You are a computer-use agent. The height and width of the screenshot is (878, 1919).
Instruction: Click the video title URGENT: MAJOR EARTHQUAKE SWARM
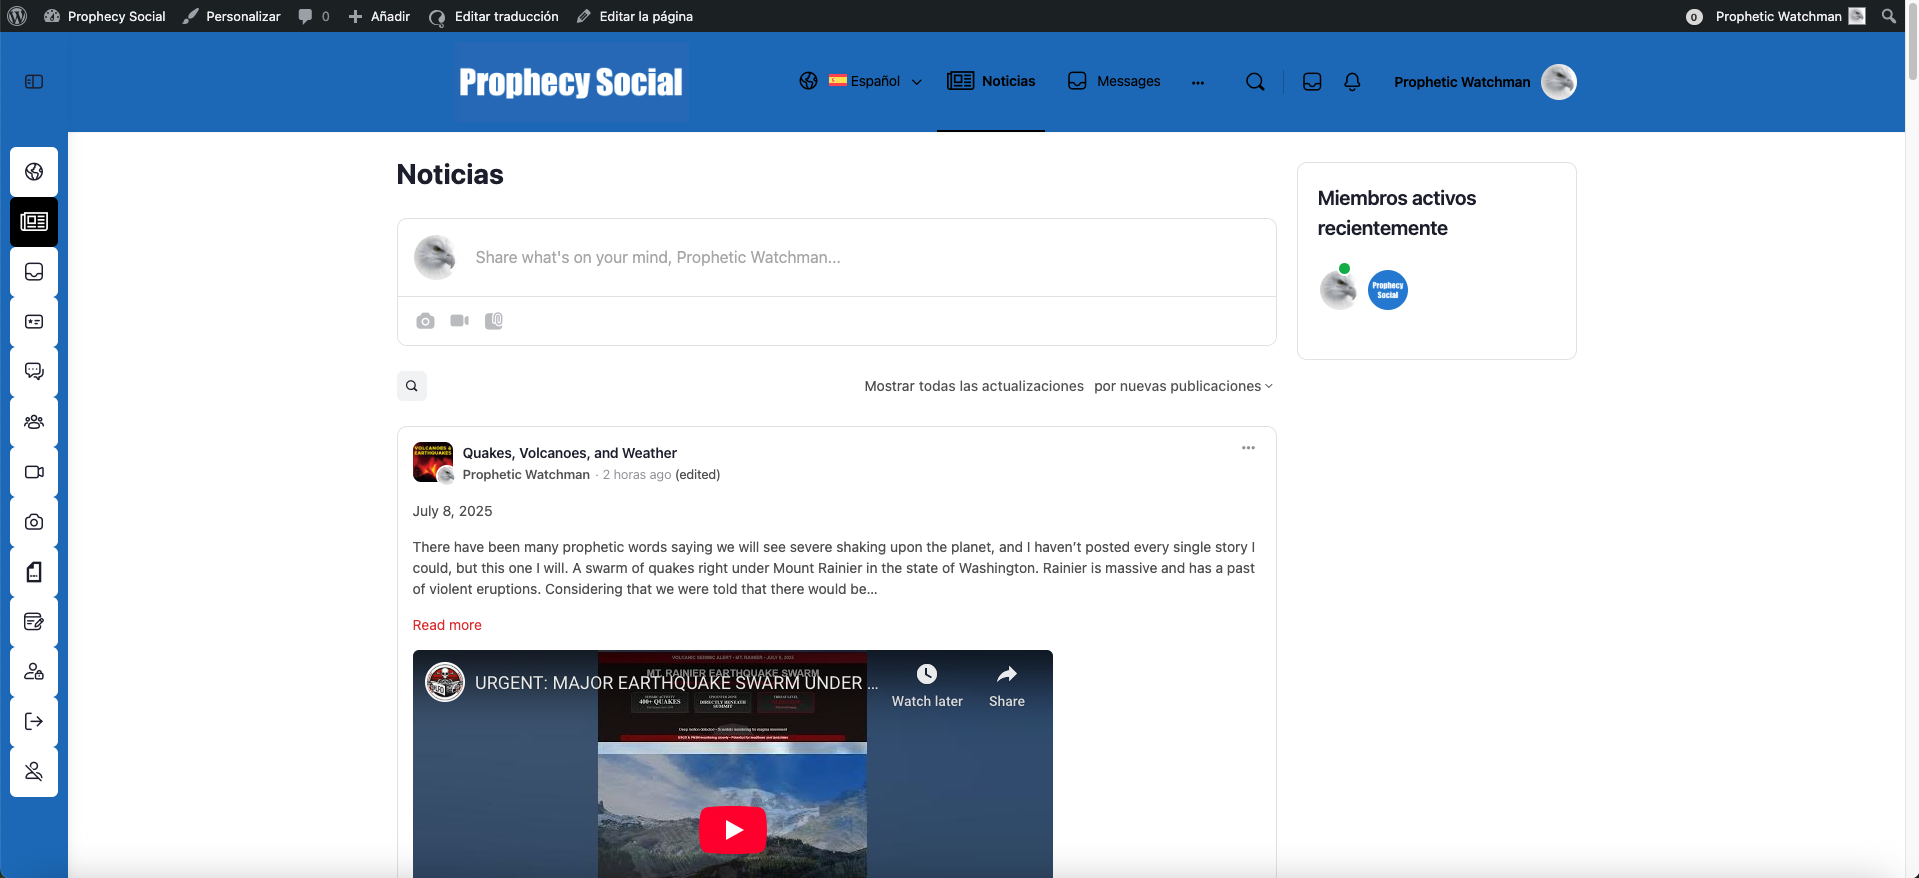[676, 683]
